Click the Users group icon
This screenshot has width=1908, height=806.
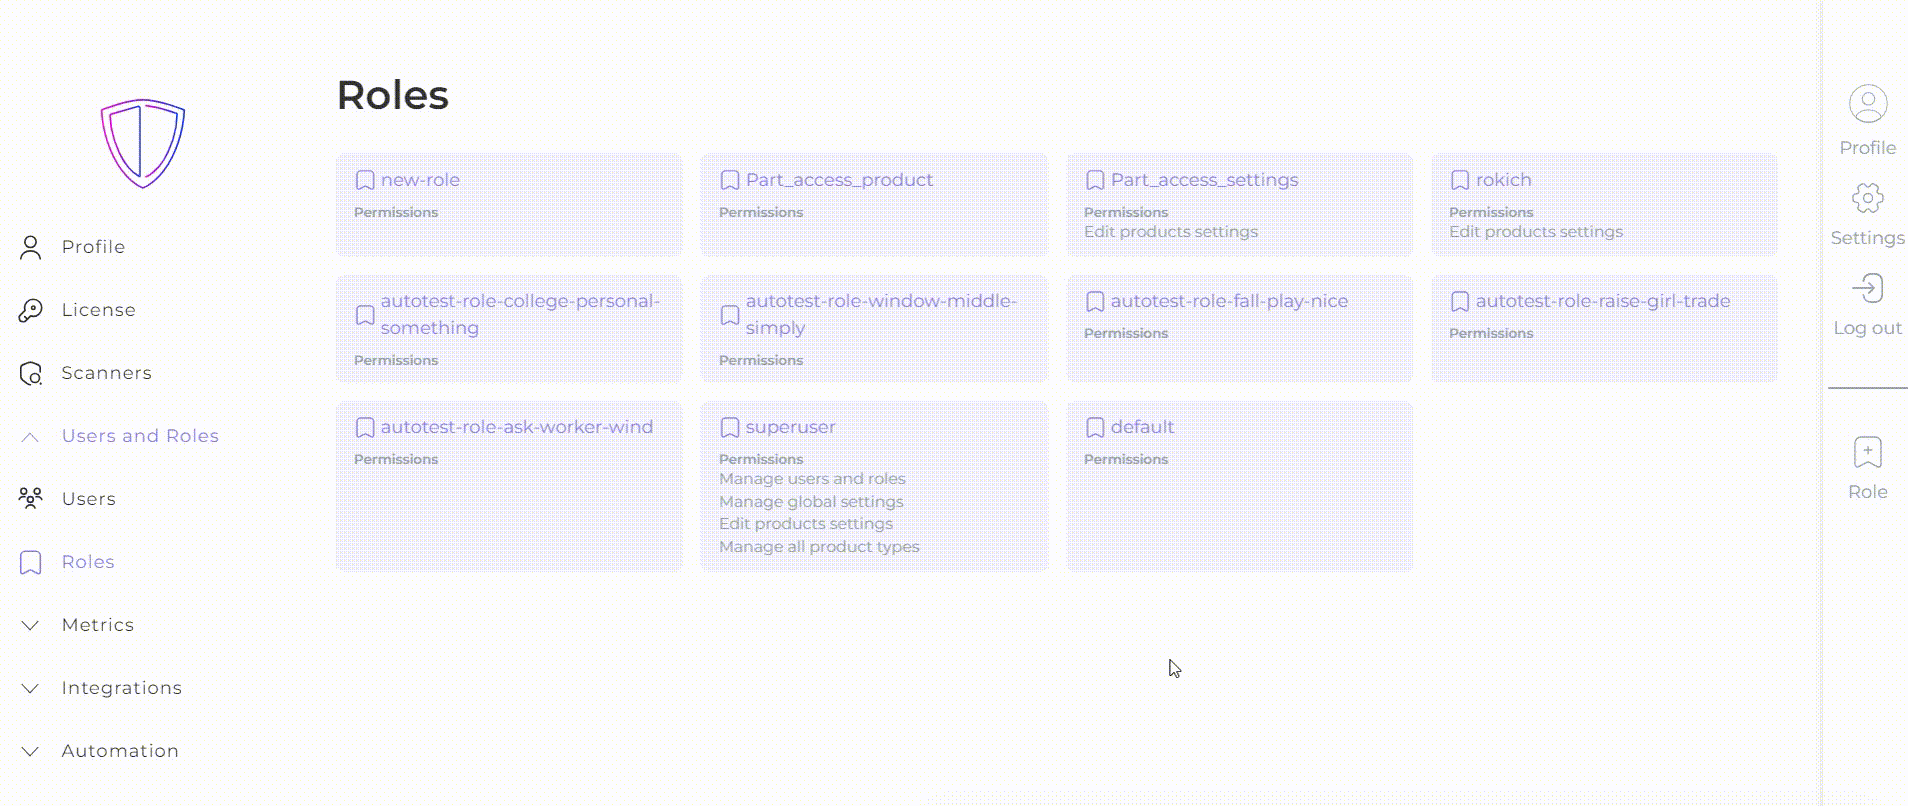click(x=30, y=498)
